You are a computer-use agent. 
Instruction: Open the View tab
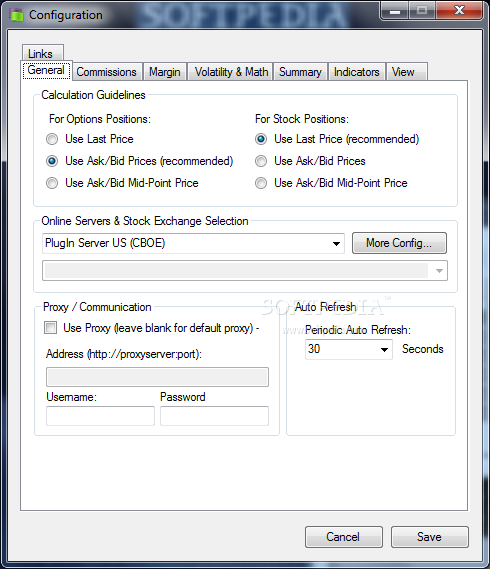(x=407, y=72)
